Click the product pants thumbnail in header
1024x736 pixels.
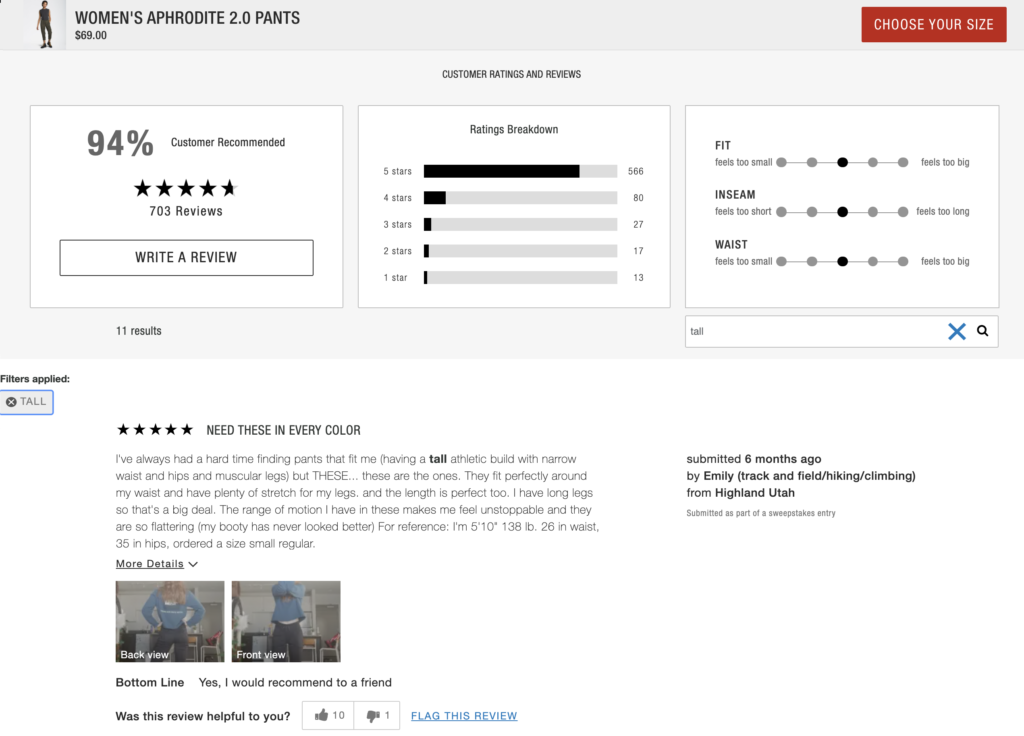click(x=45, y=24)
